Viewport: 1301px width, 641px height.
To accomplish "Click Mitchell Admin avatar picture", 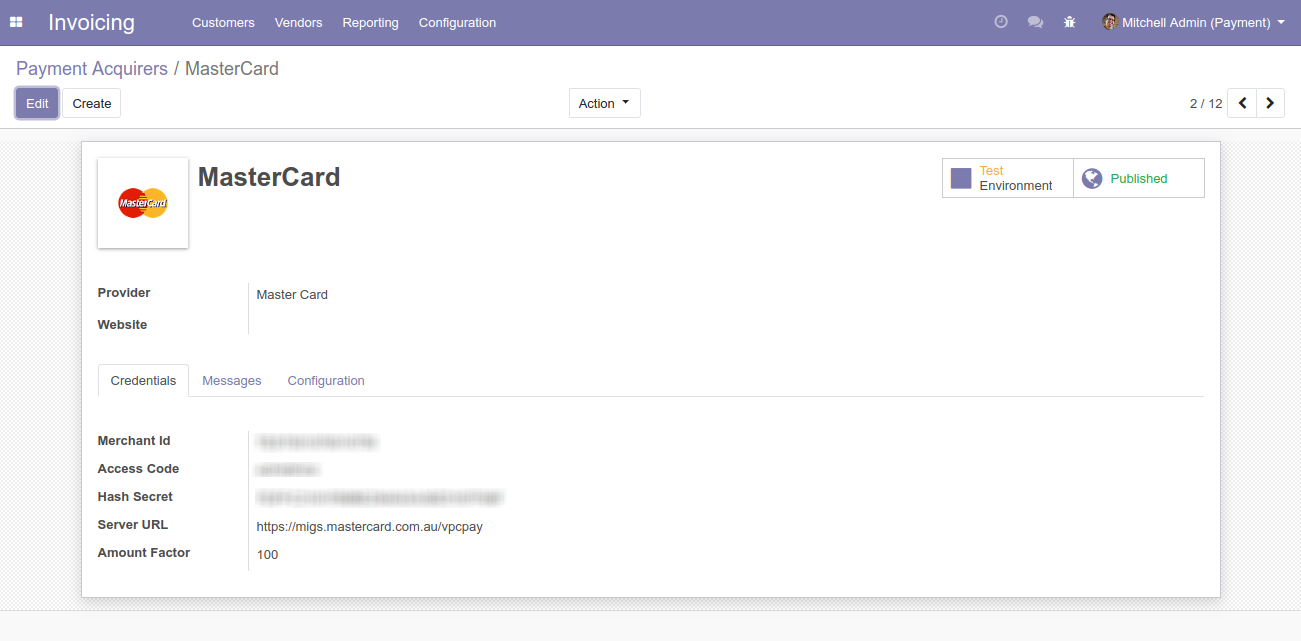I will coord(1110,22).
